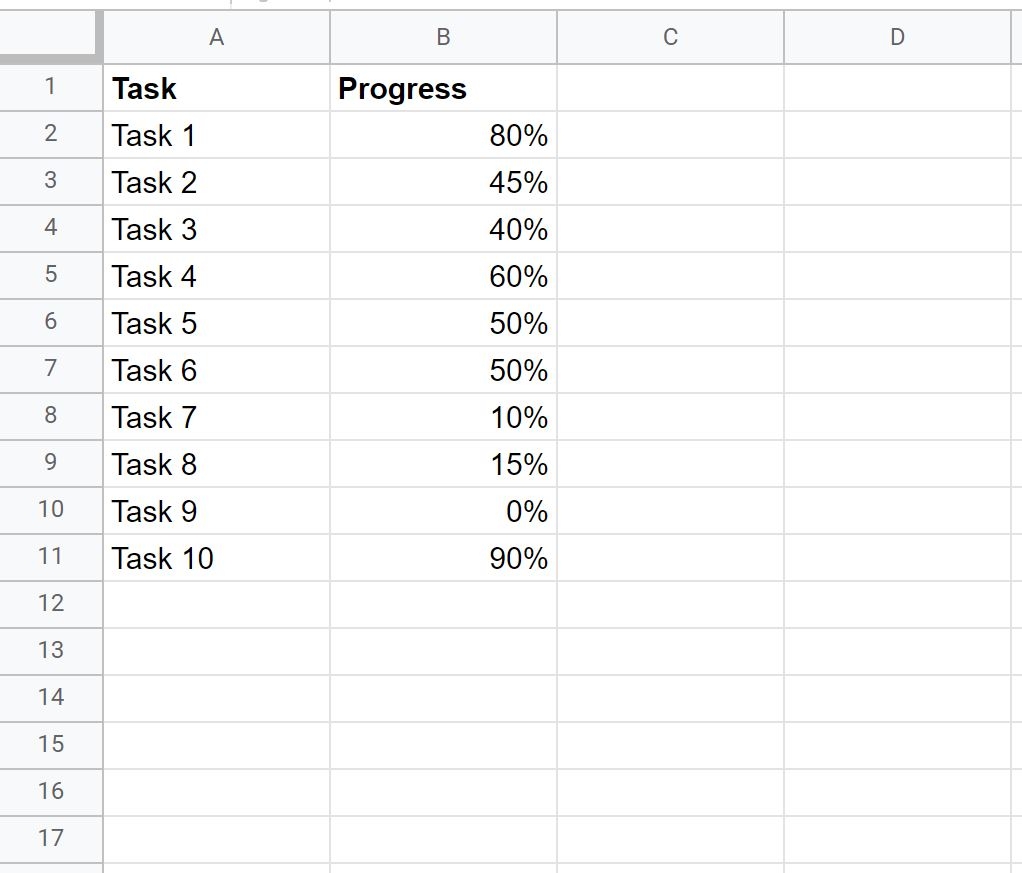Select column B header
This screenshot has height=873, width=1022.
[443, 38]
